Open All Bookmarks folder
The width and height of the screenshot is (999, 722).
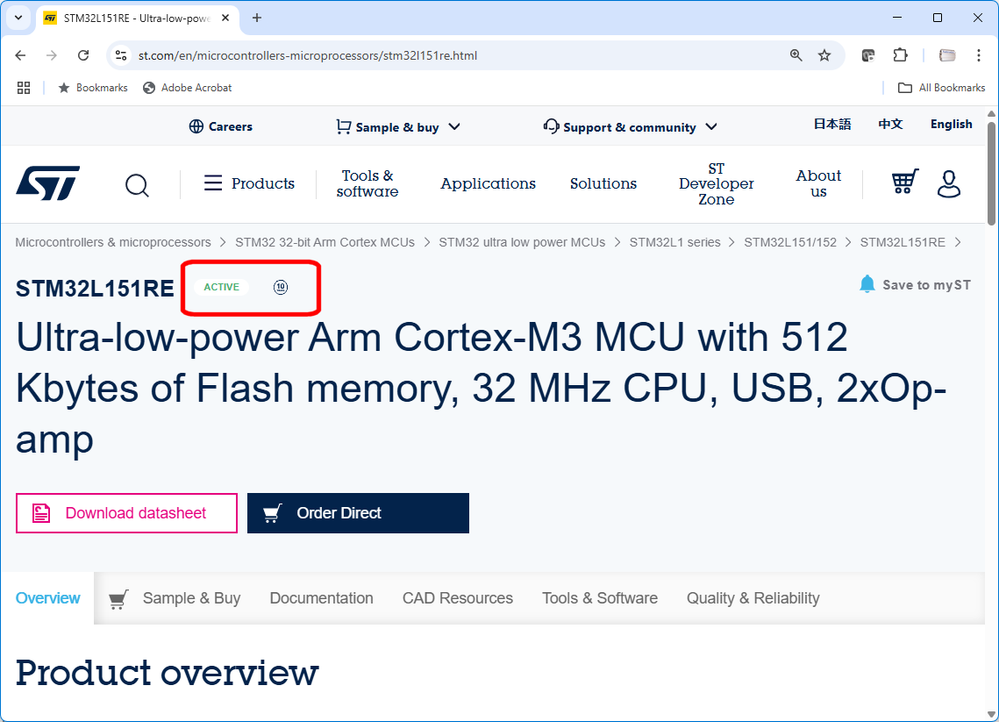[942, 88]
